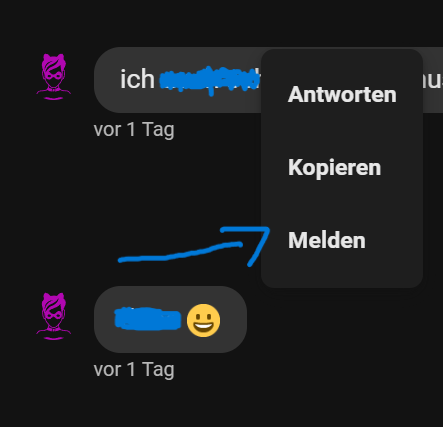Click the "vor 1 Tag" timestamp under the emoji message
Screen dimensions: 443x427
[134, 369]
